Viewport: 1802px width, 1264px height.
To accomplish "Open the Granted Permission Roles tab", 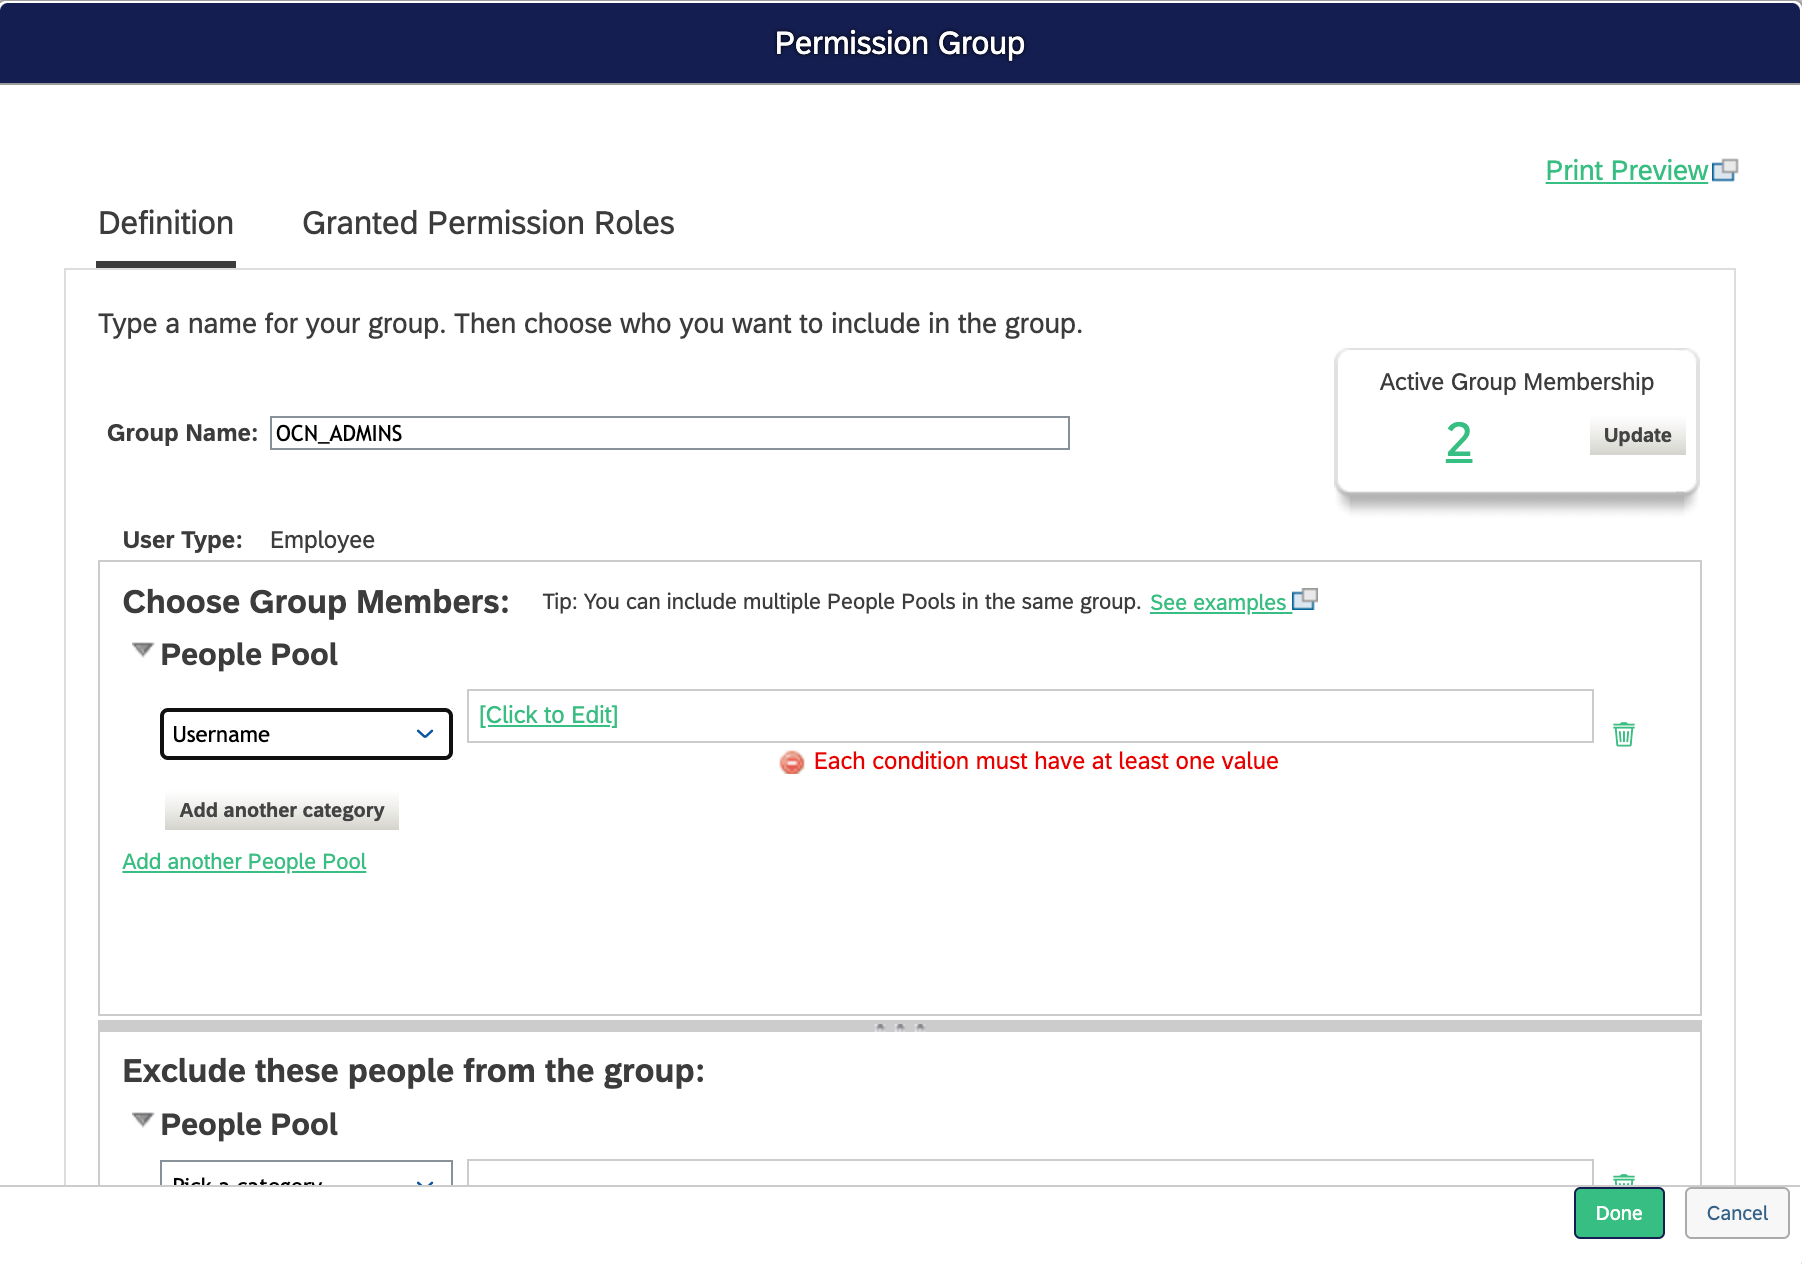I will coord(488,223).
